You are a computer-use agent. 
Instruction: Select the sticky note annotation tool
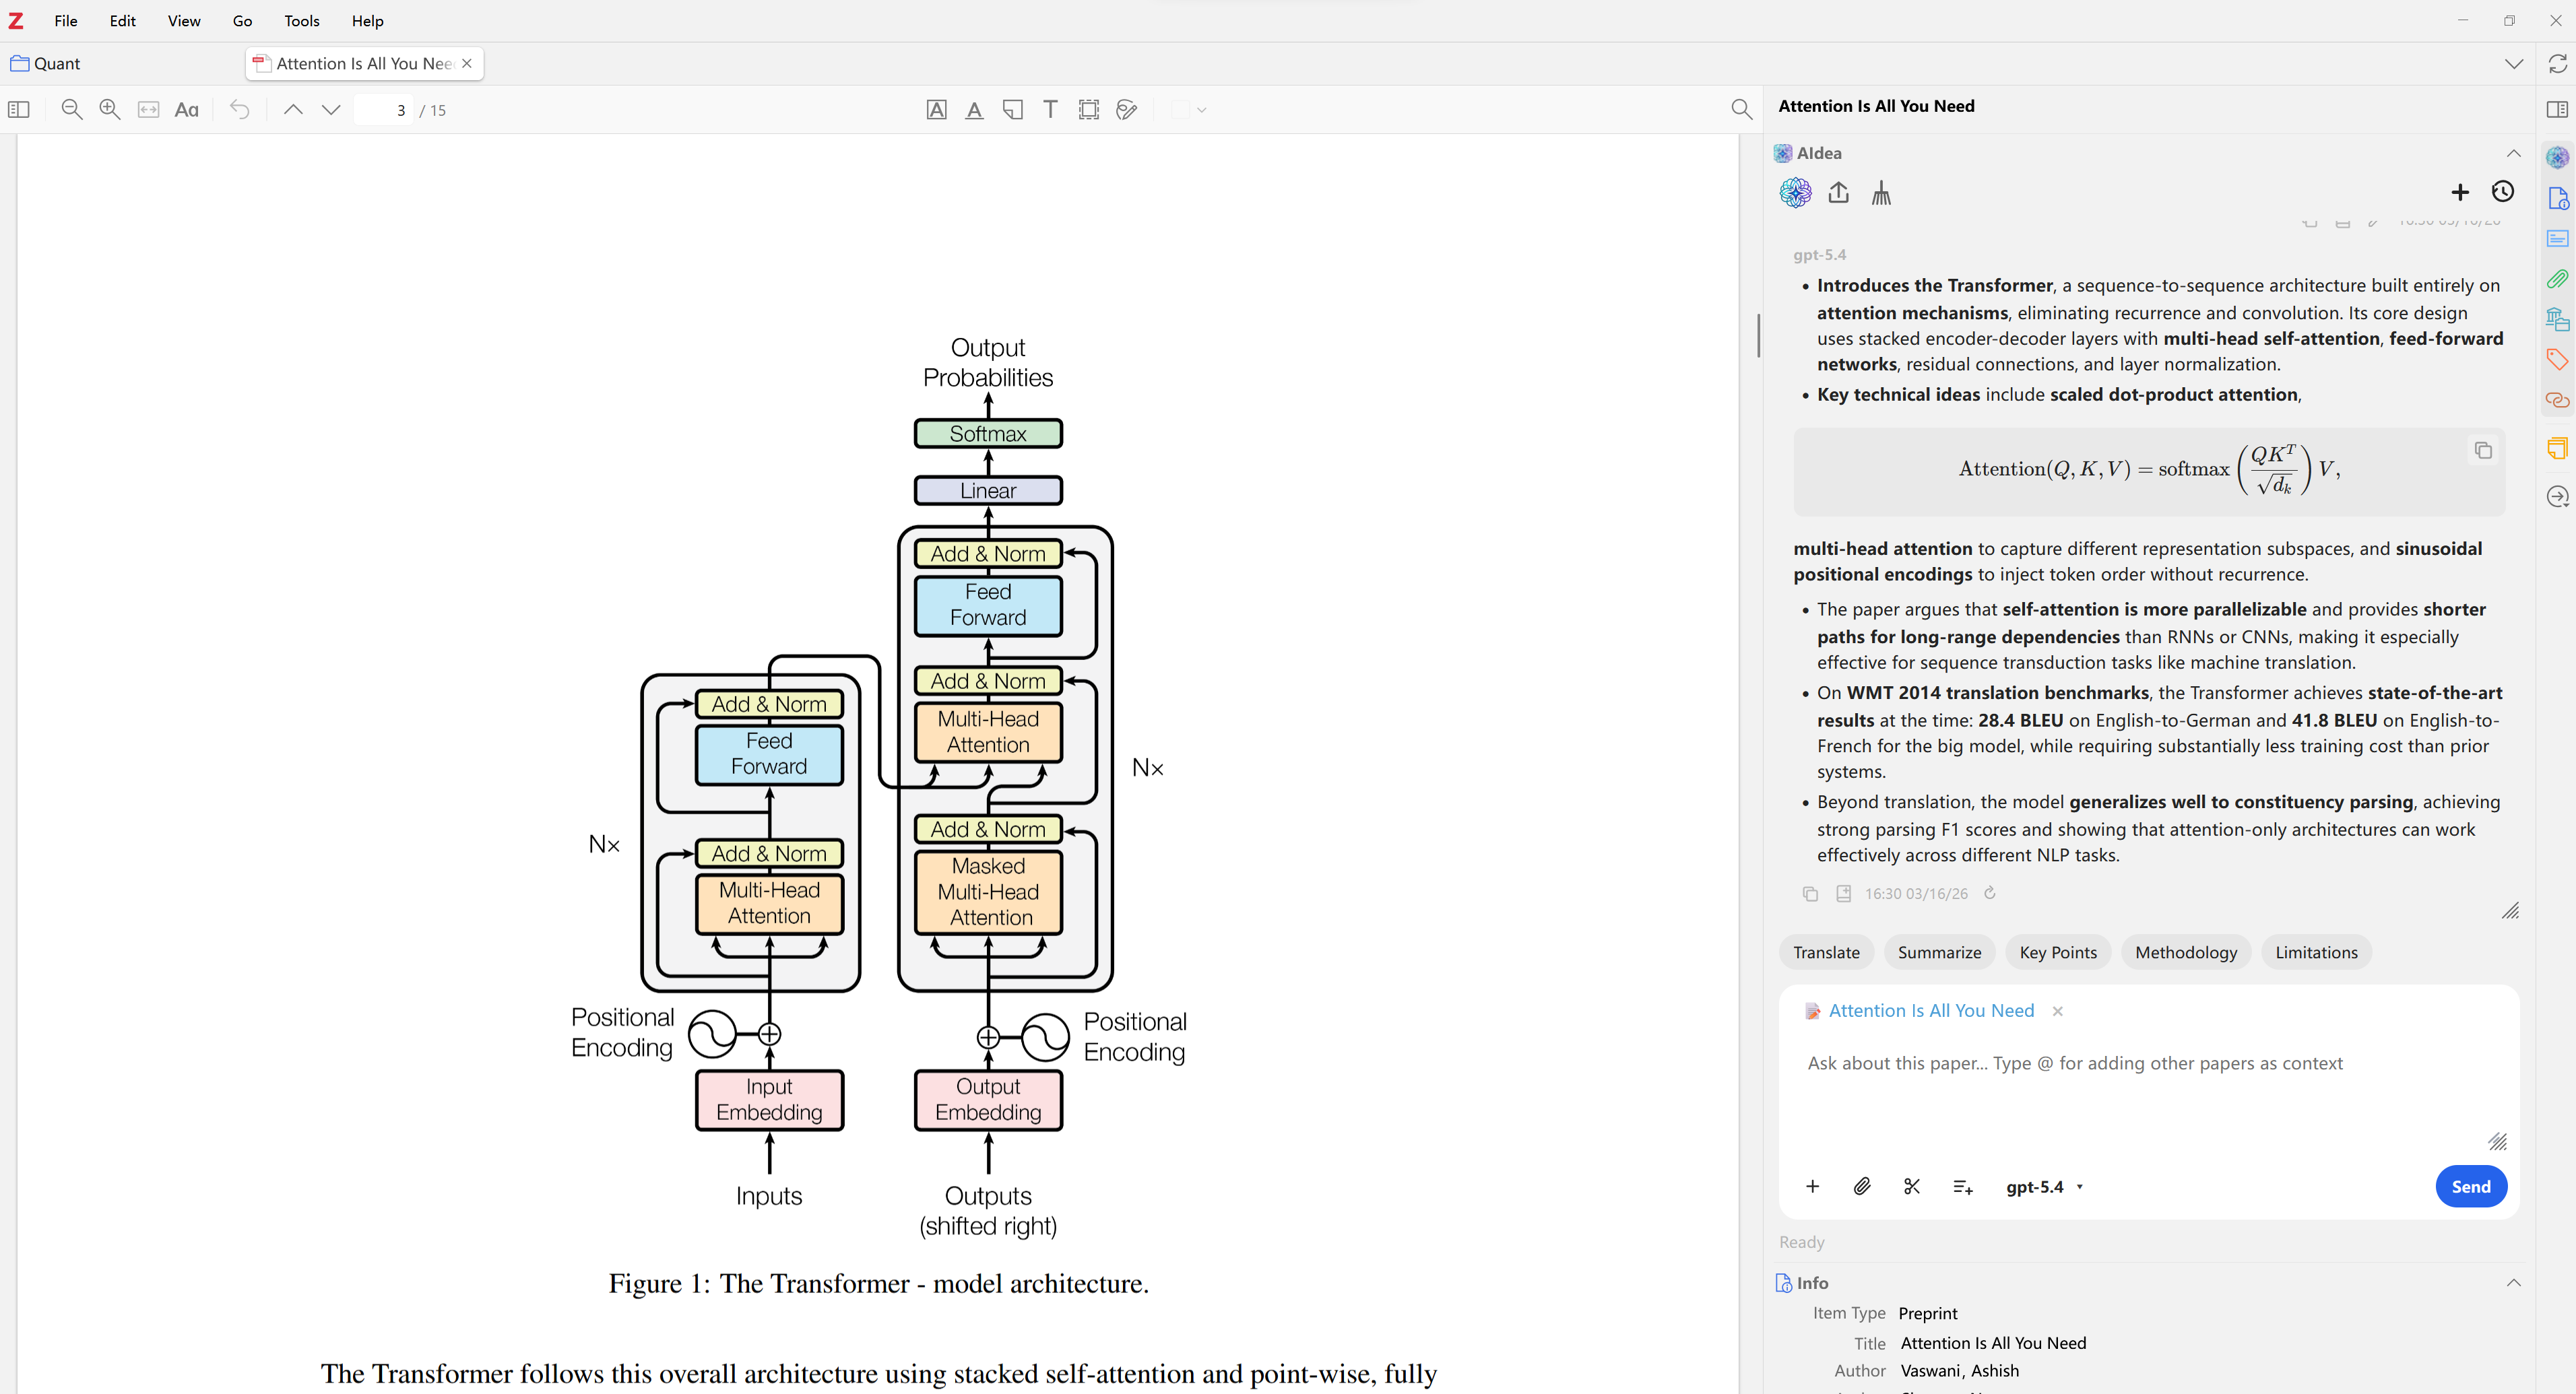point(1012,110)
